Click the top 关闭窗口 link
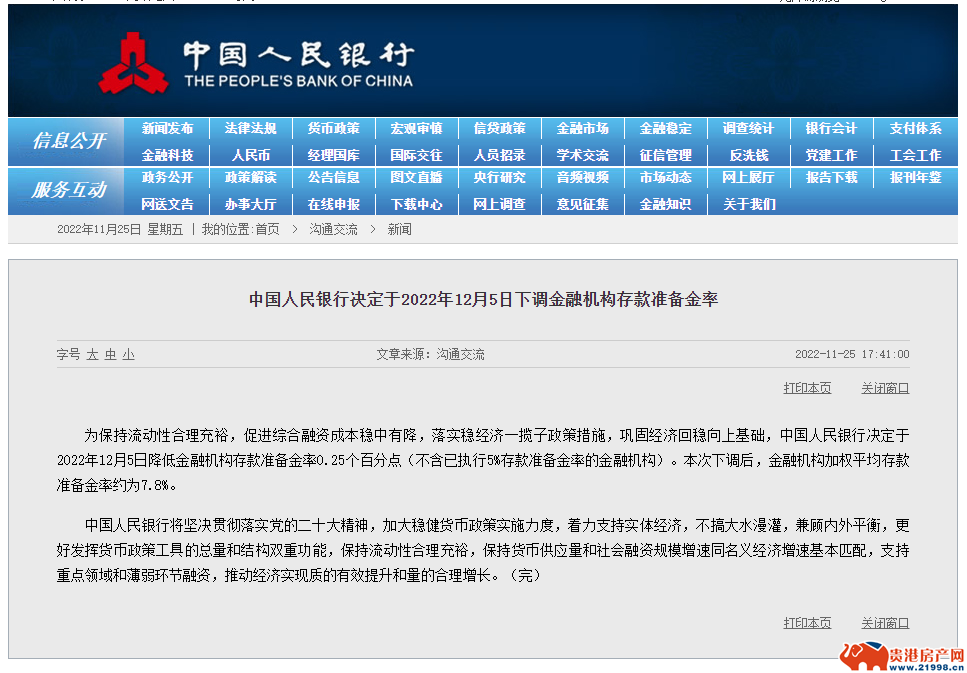 (885, 388)
